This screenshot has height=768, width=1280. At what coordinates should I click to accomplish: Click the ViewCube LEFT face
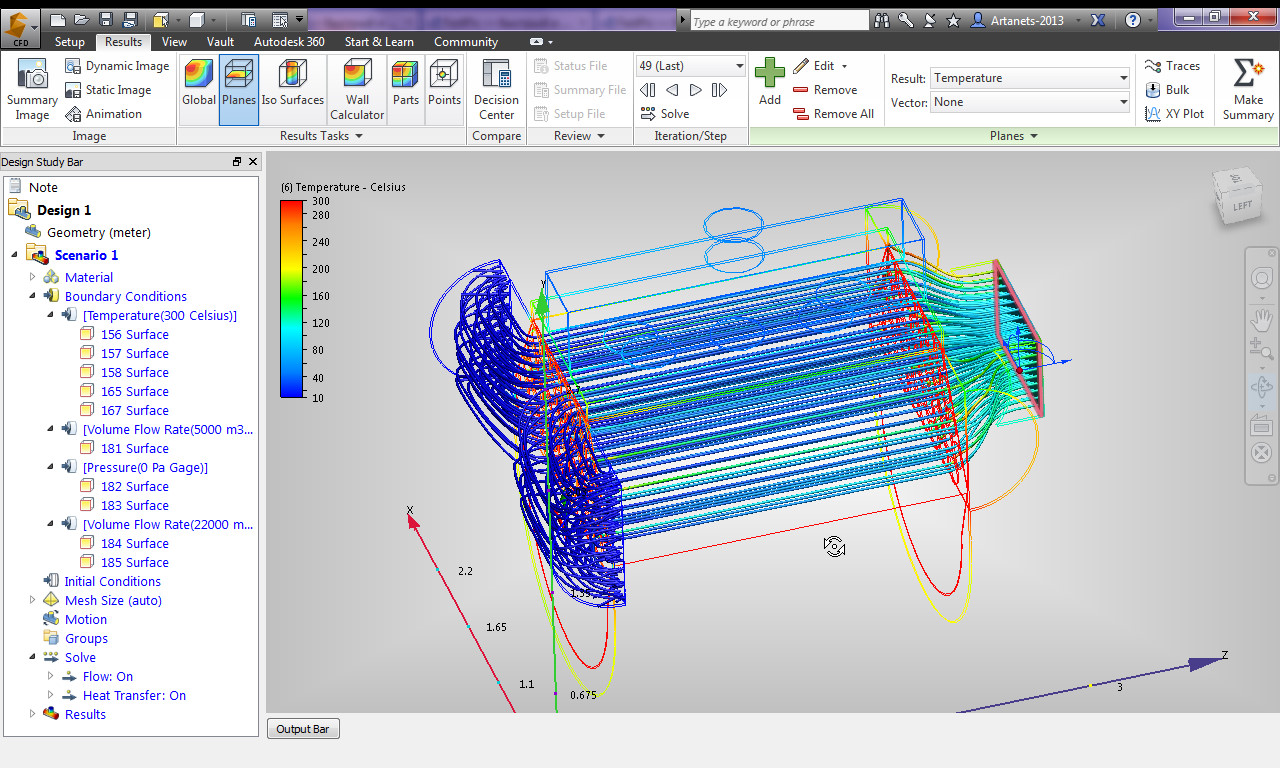[1241, 206]
